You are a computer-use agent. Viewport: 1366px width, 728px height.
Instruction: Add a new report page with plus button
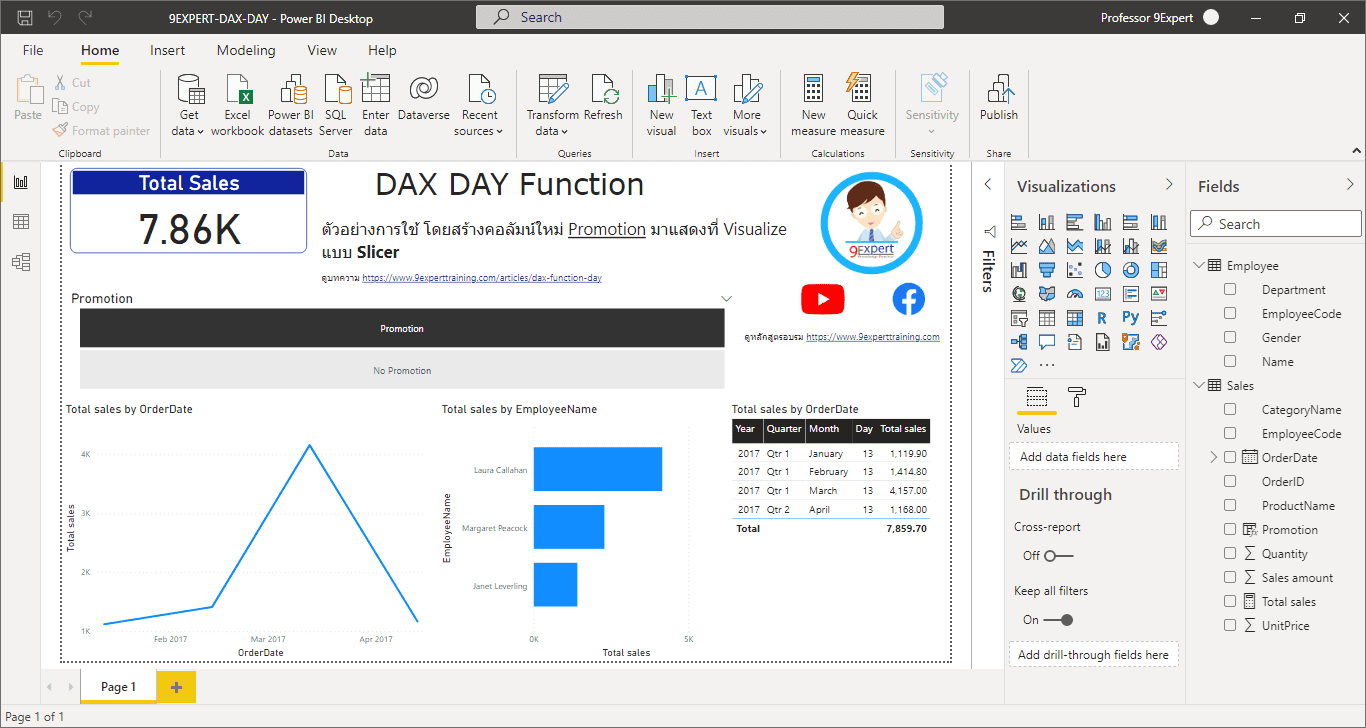pos(175,687)
